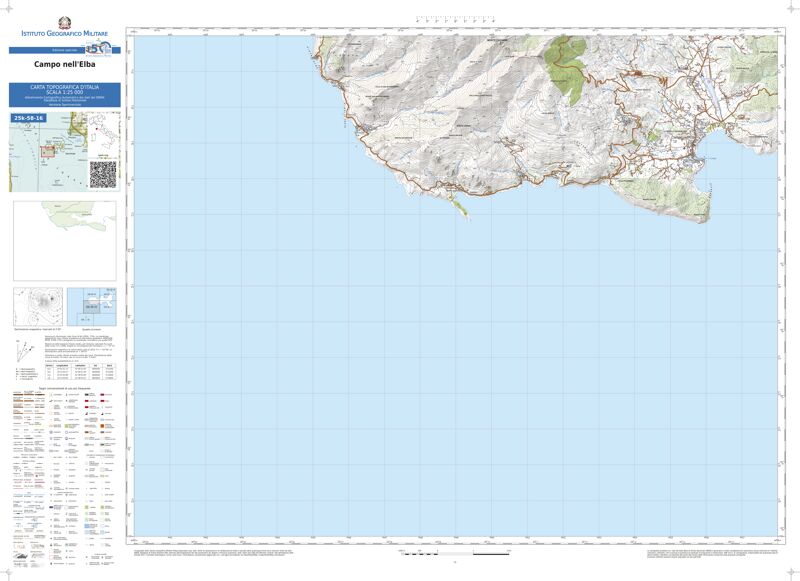Click the Campo nell'Elba map title
800x581 pixels.
[x=64, y=65]
